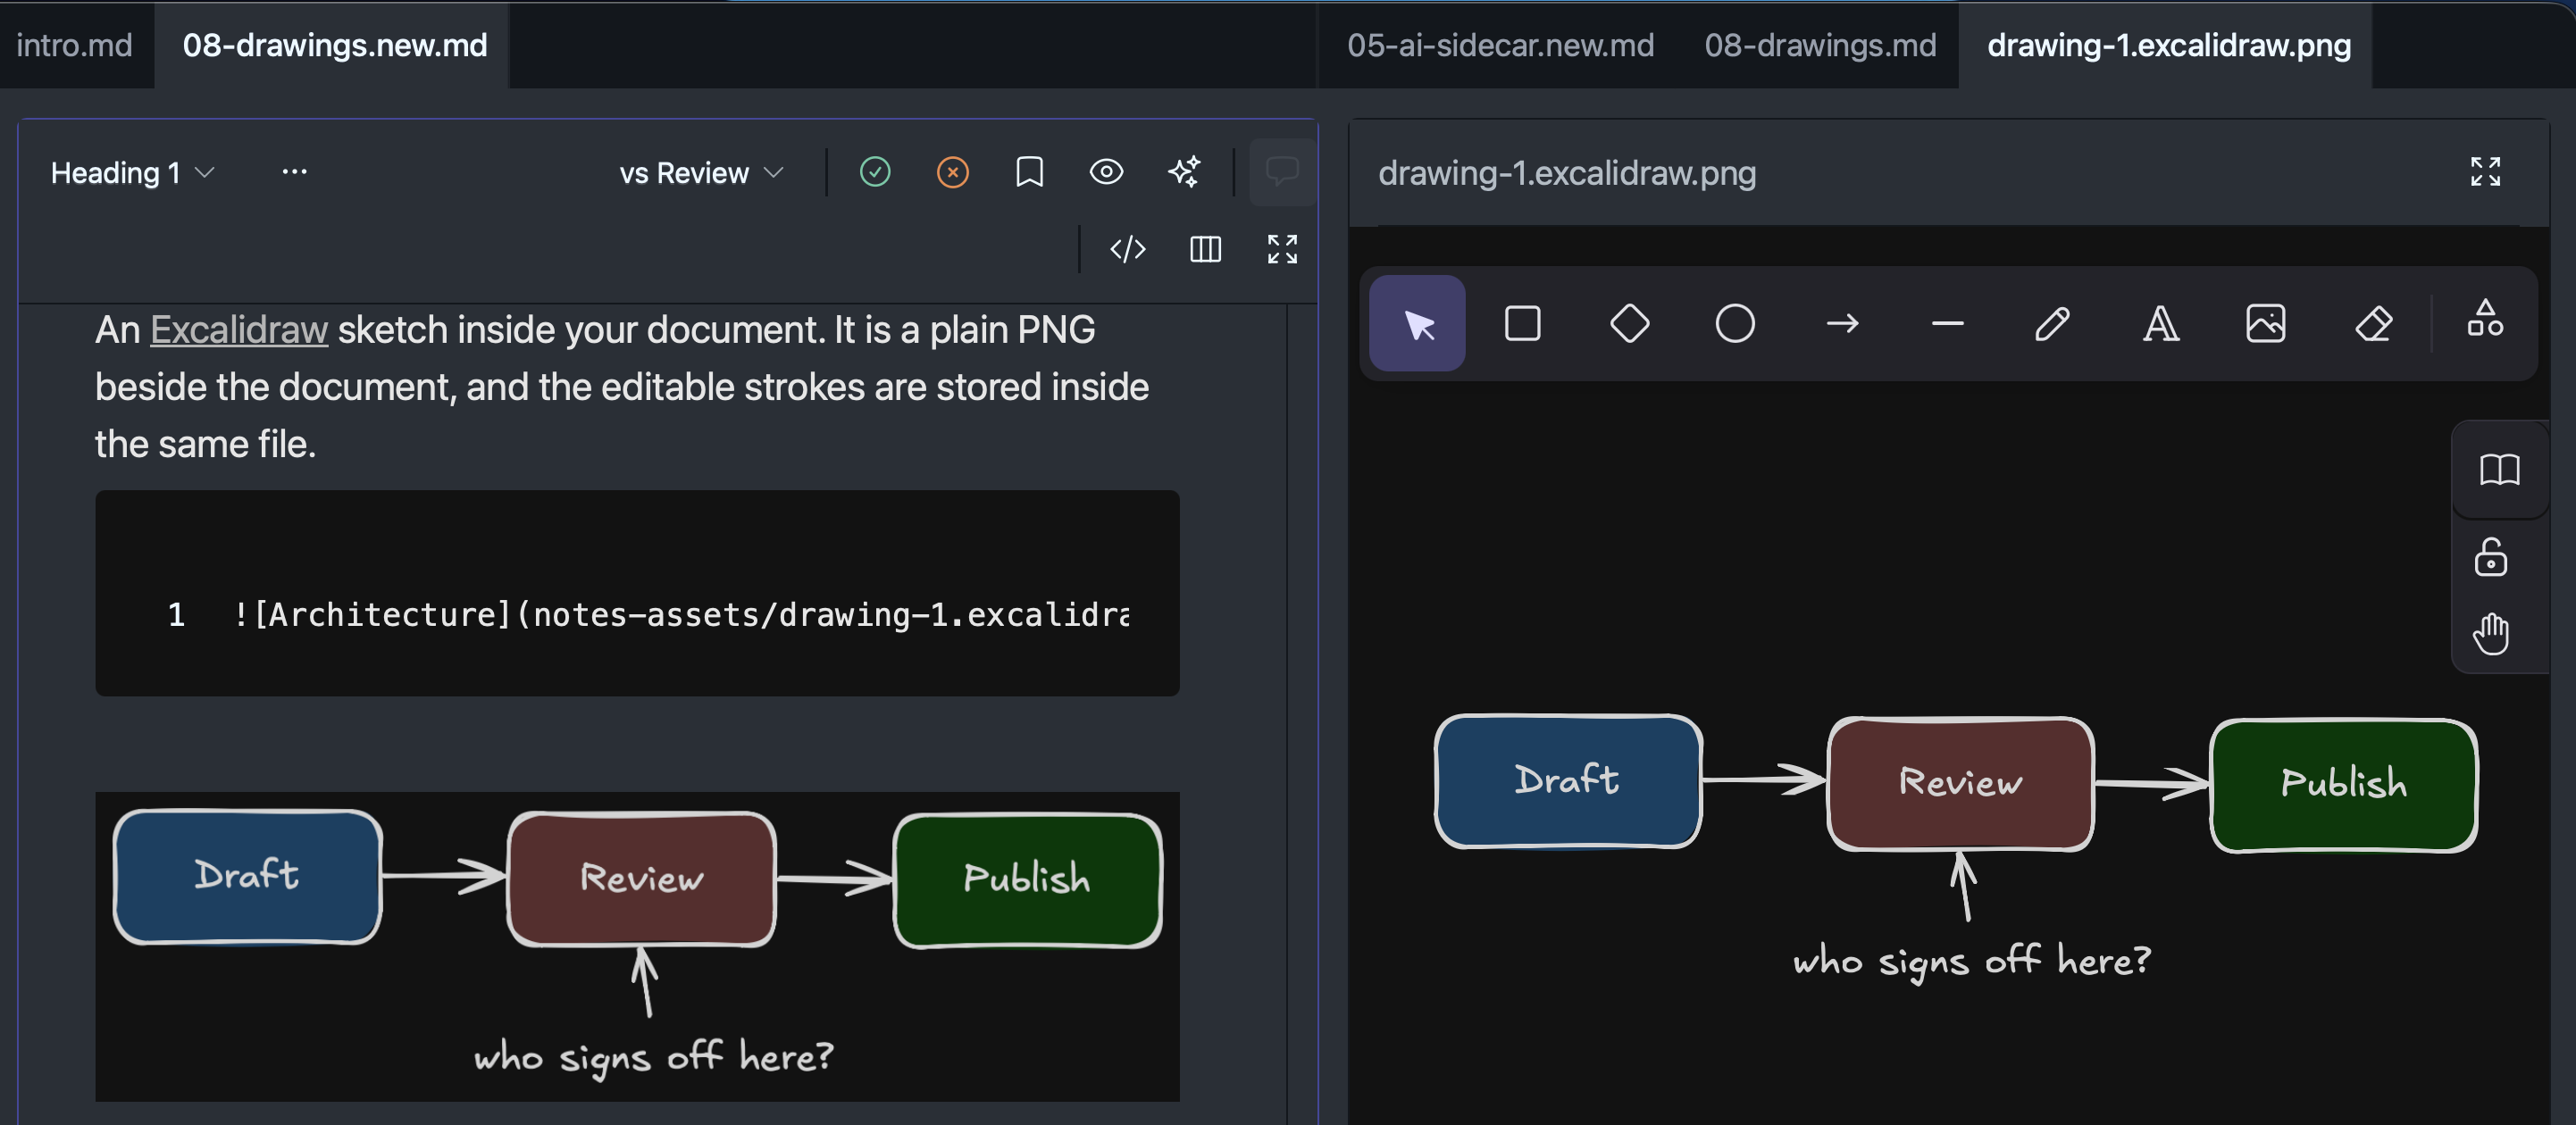
Task: Open the comment bubble button
Action: coord(1282,172)
